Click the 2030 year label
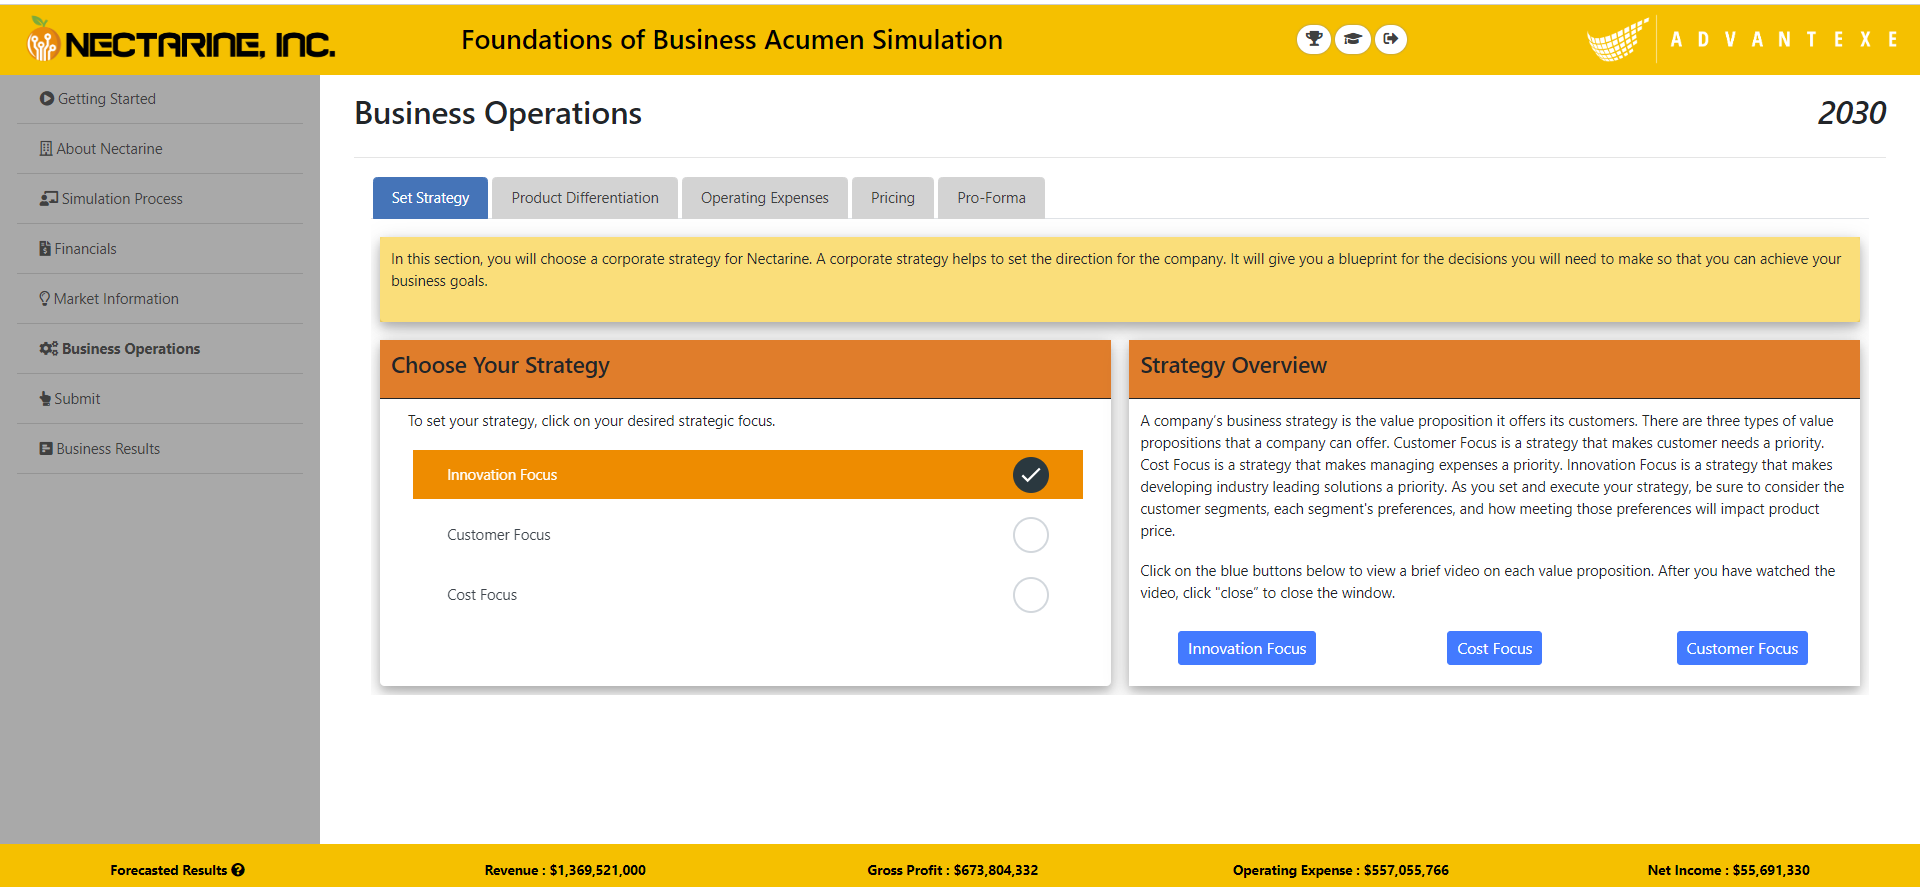Screen dimensions: 1920x887 coord(1852,113)
